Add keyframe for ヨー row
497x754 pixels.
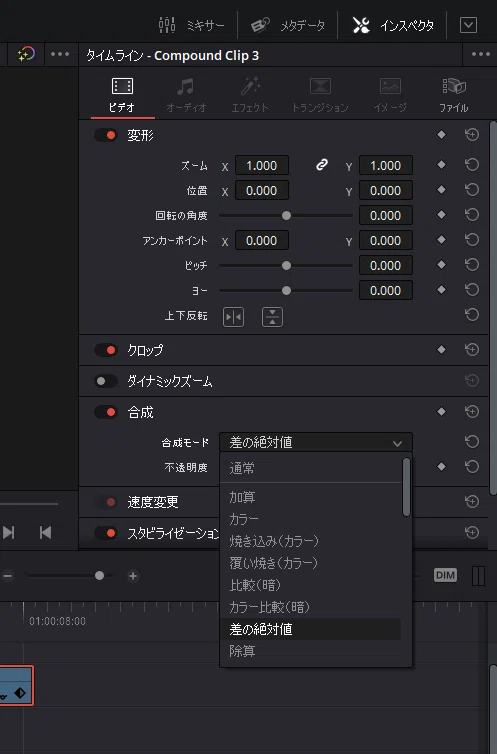[441, 289]
